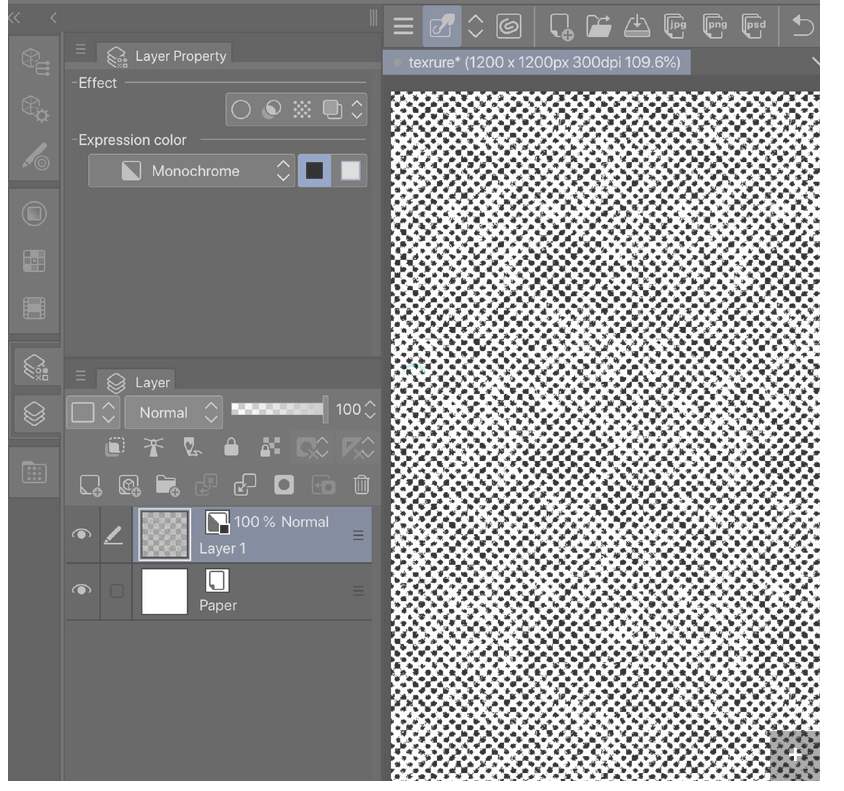Toggle the highlighted edit-mode icon in command bar
The image size is (844, 791).
[x=441, y=26]
